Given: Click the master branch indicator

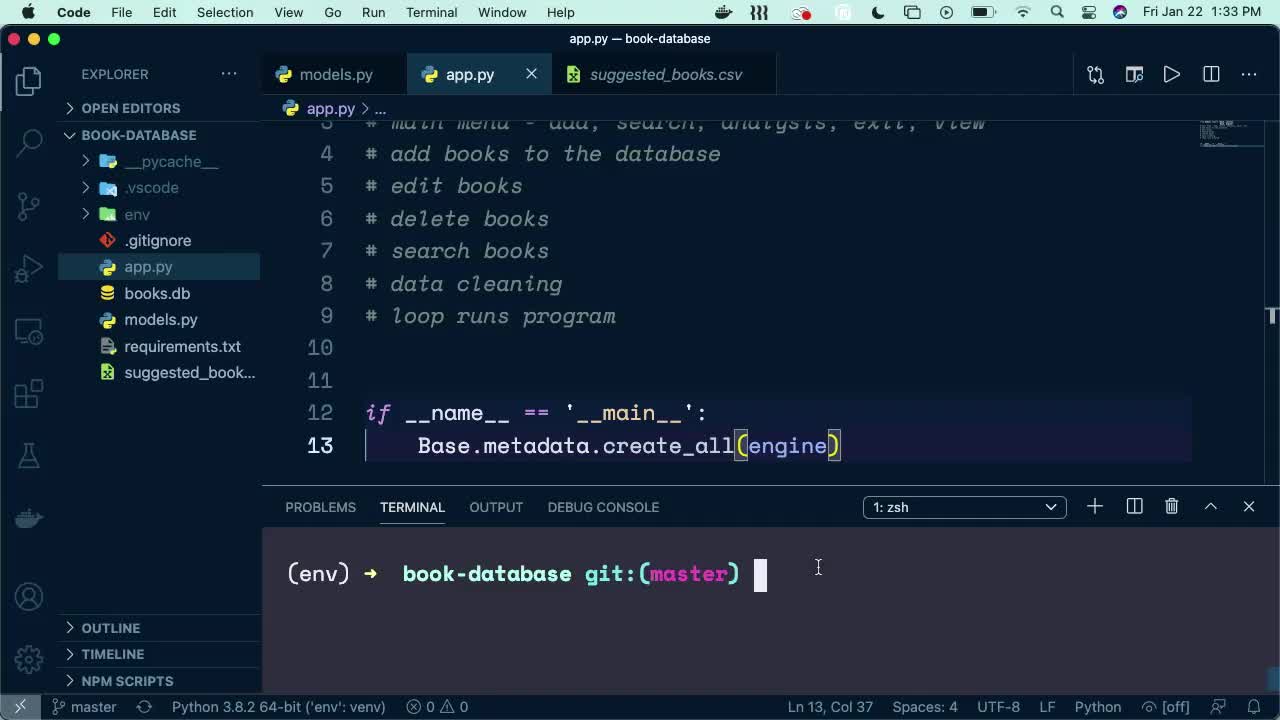Looking at the screenshot, I should [84, 707].
